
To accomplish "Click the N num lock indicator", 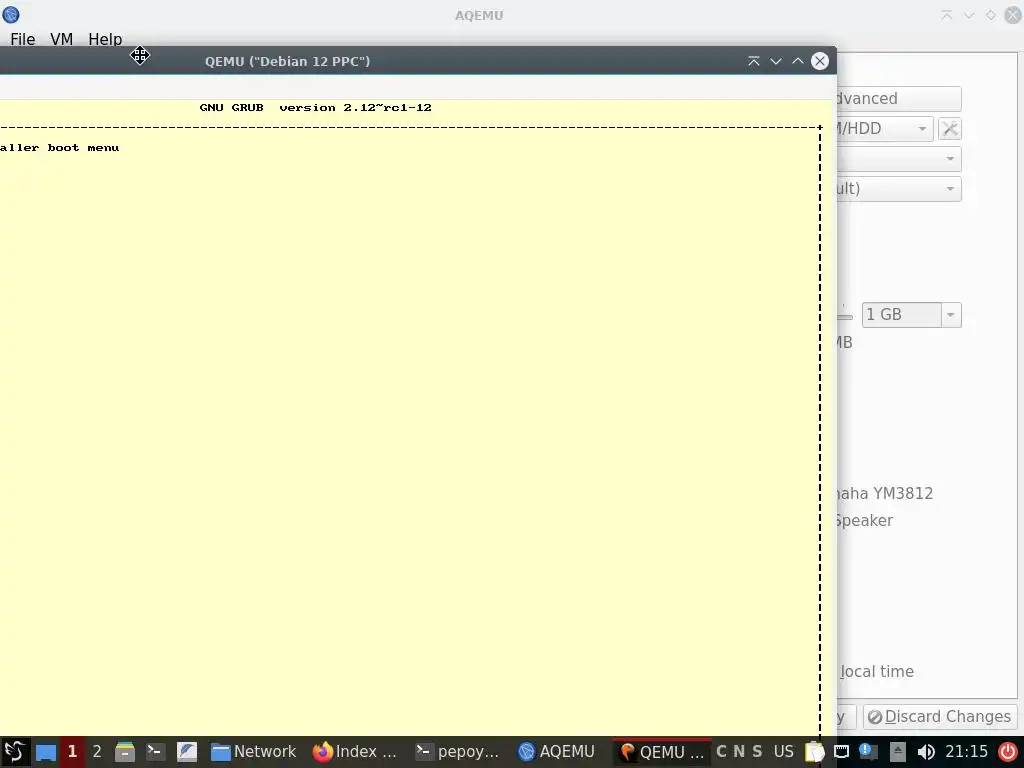I will click(739, 752).
